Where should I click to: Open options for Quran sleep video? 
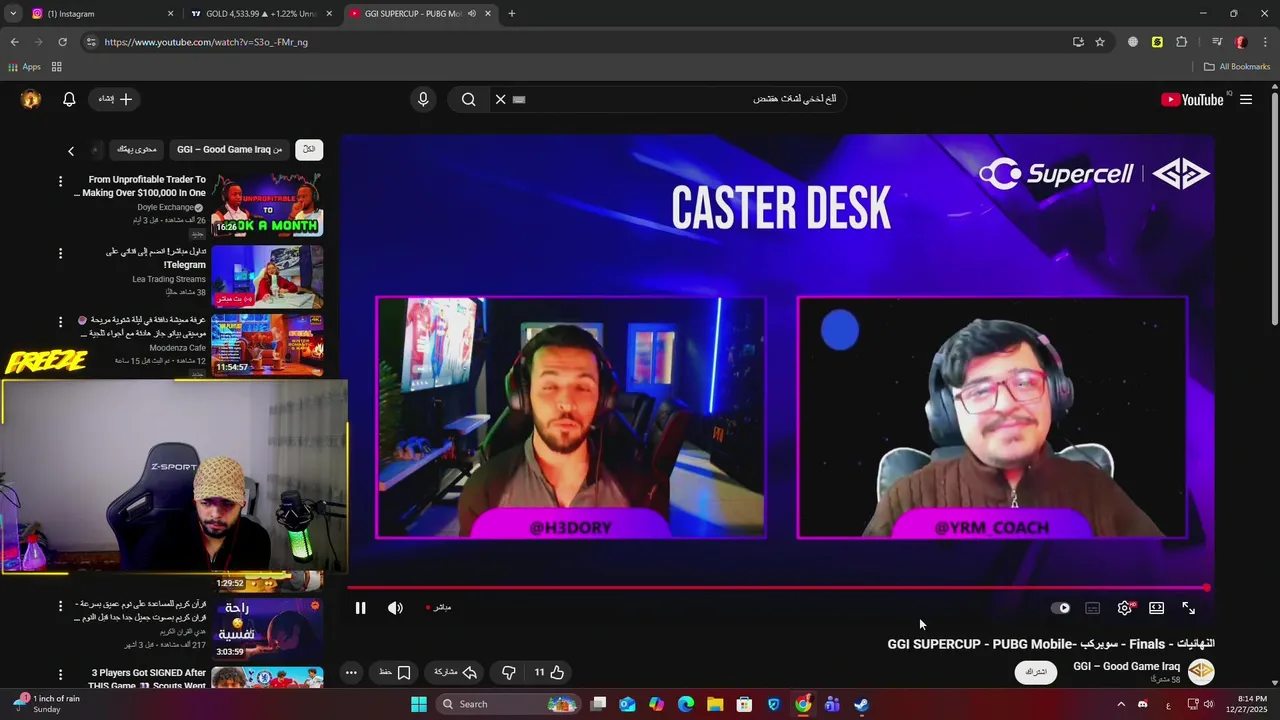click(60, 606)
